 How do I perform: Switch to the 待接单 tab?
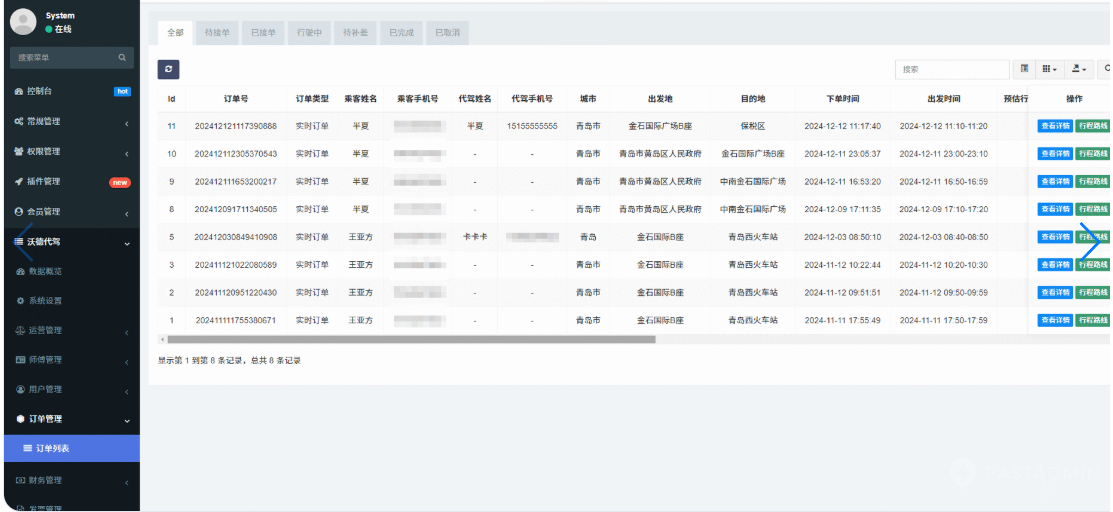pos(216,33)
